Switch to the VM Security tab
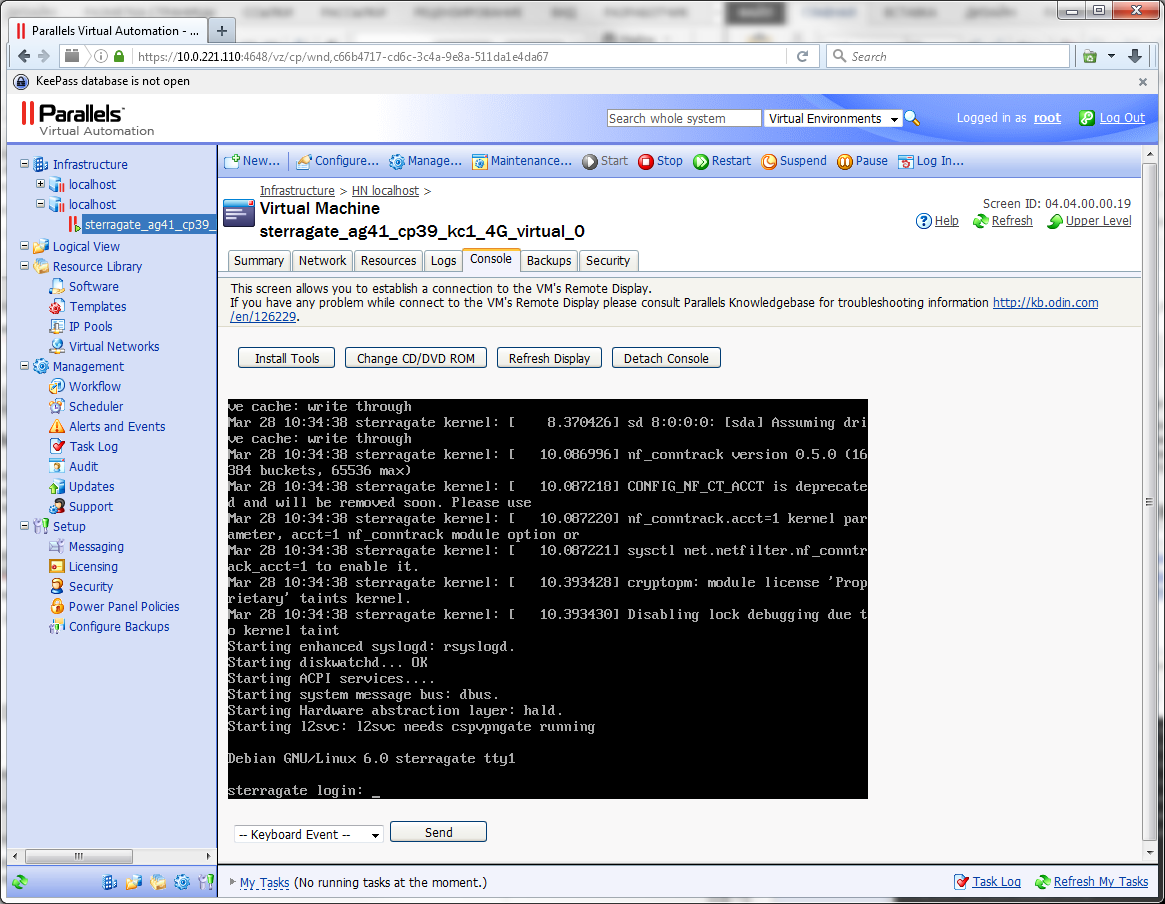Image resolution: width=1165 pixels, height=904 pixels. 608,261
